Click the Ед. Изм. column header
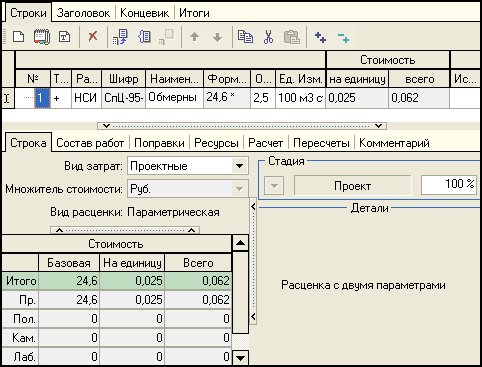The height and width of the screenshot is (367, 482). click(301, 79)
